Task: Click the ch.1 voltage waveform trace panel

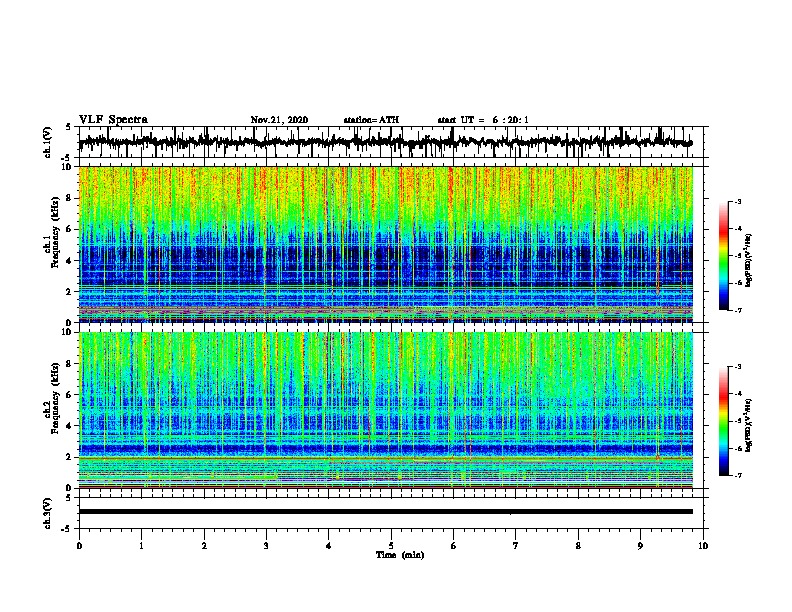Action: [x=393, y=142]
